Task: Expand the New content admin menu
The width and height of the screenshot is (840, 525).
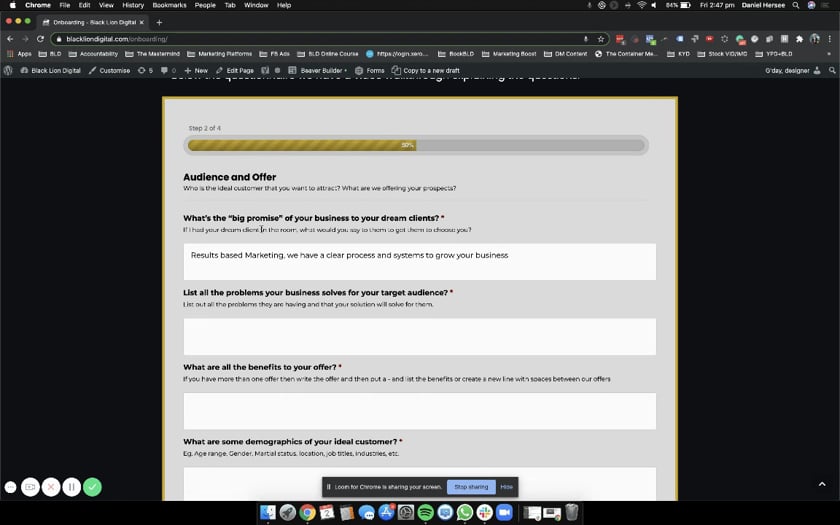Action: point(196,70)
